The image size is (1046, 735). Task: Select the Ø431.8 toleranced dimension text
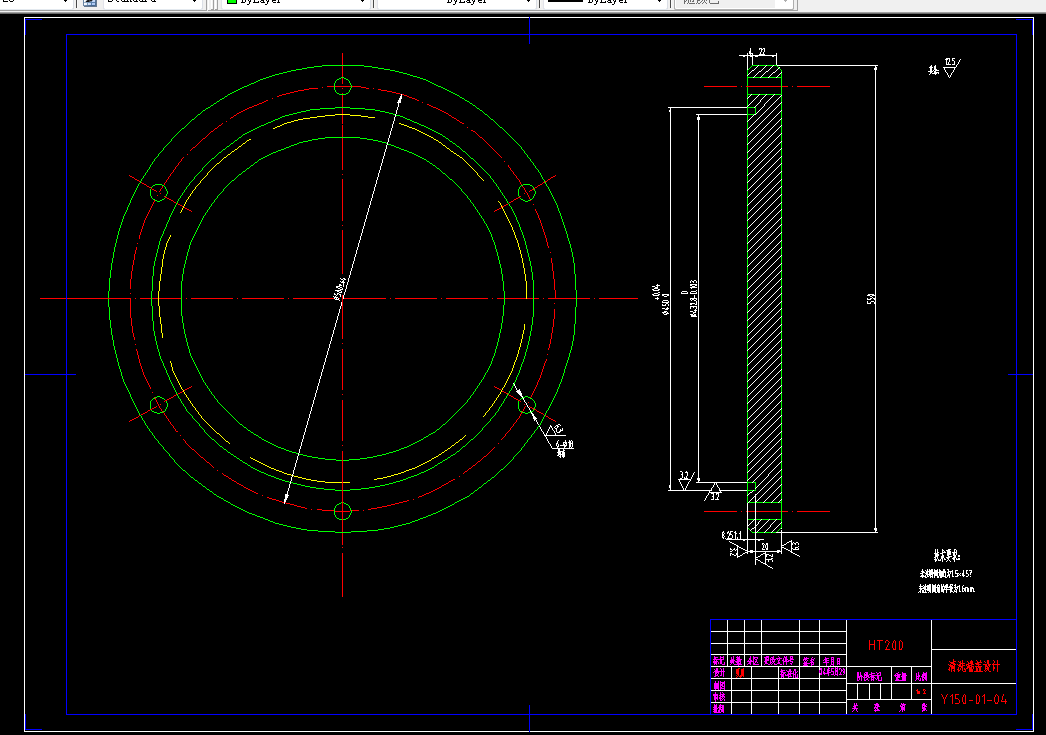pos(690,298)
